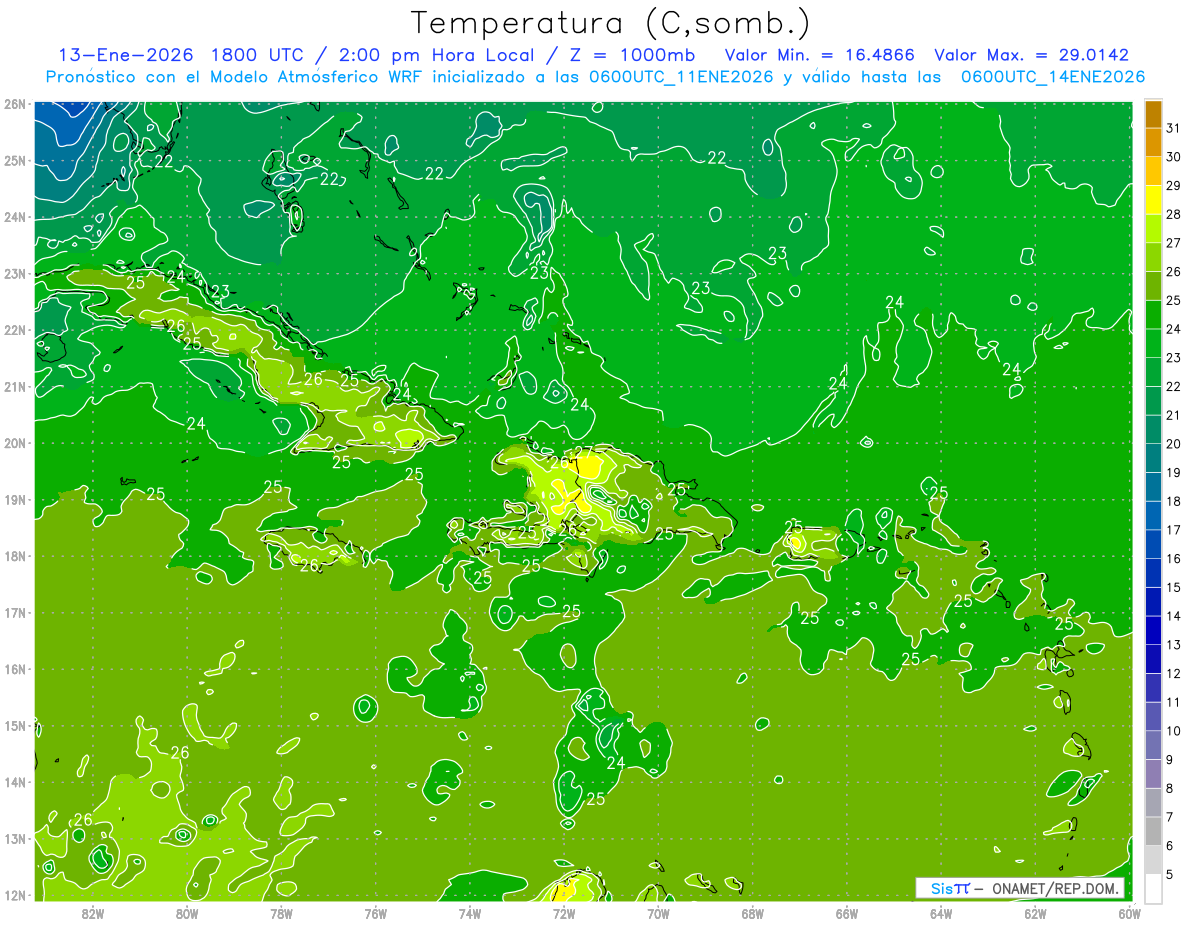Image resolution: width=1200 pixels, height=927 pixels.
Task: Click the yellow legend swatch between 28 and 29
Action: coord(1153,200)
